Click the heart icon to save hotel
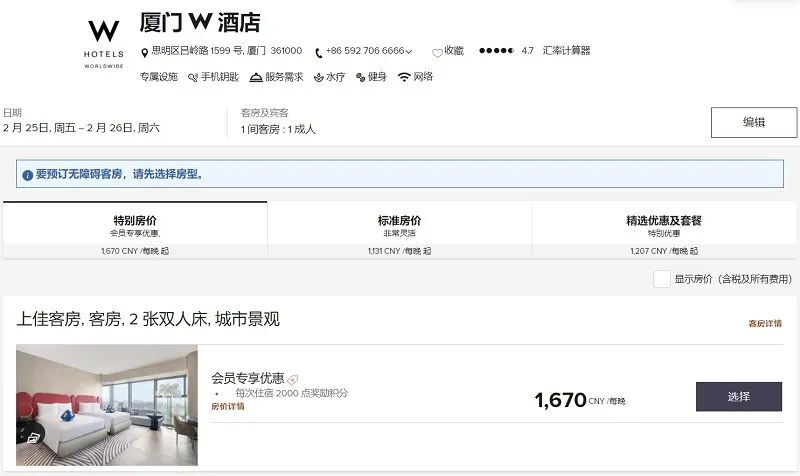Screen dimensions: 800x476 tap(437, 53)
